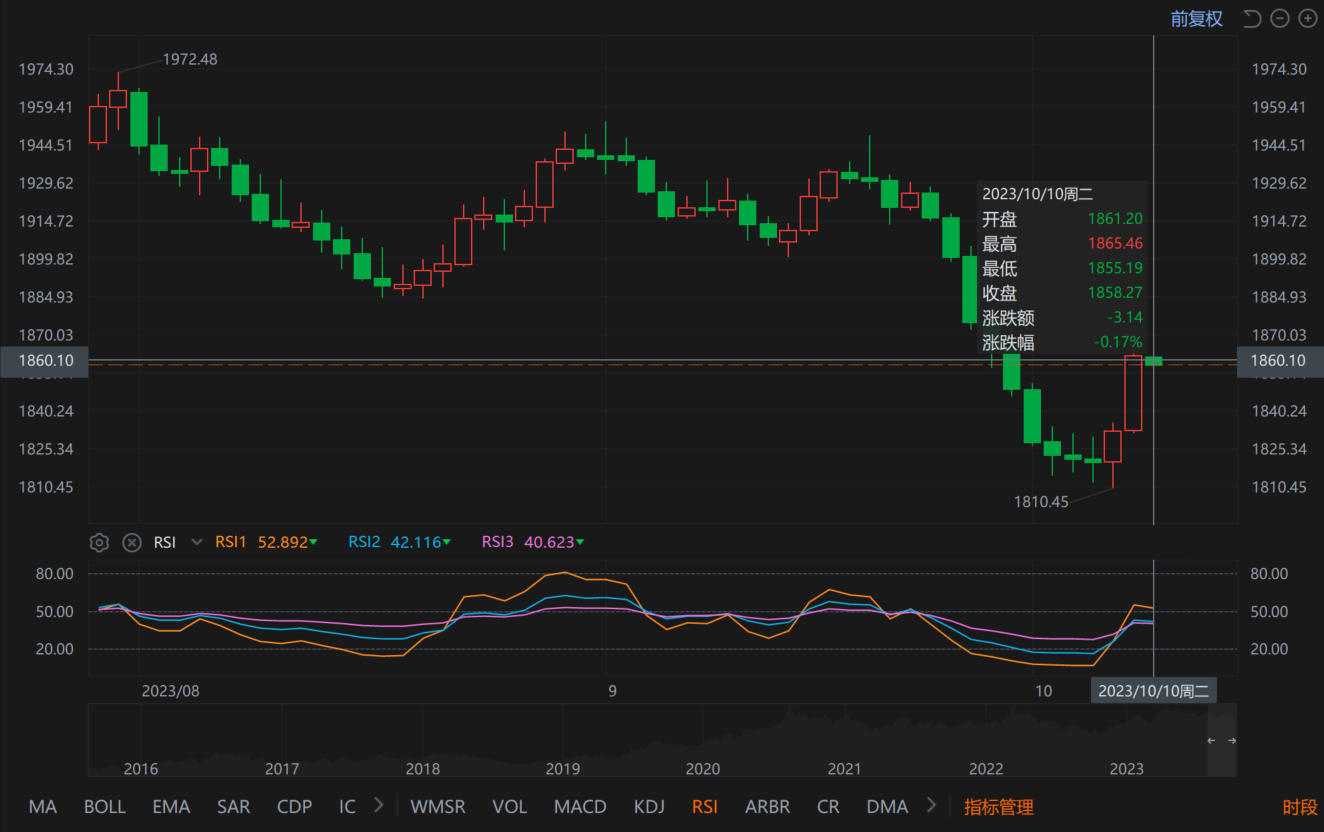Click right axis price 1944.51

coord(1279,145)
